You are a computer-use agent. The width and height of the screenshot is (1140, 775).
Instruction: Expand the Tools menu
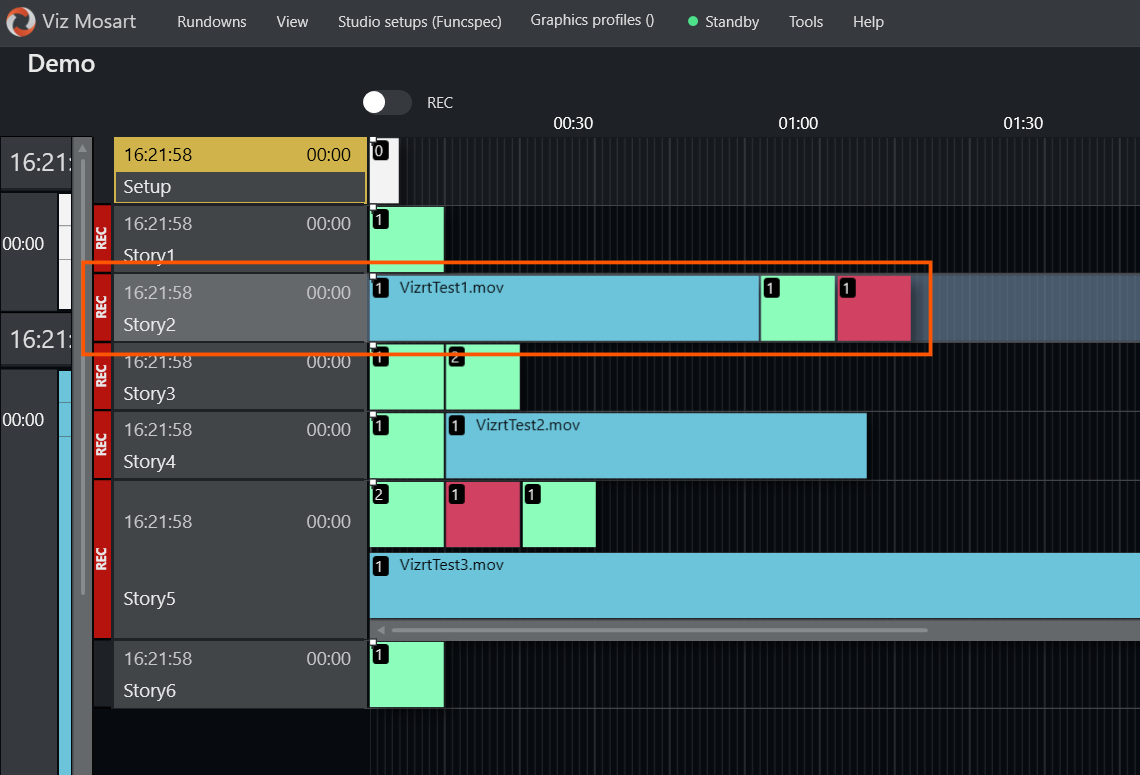[806, 22]
